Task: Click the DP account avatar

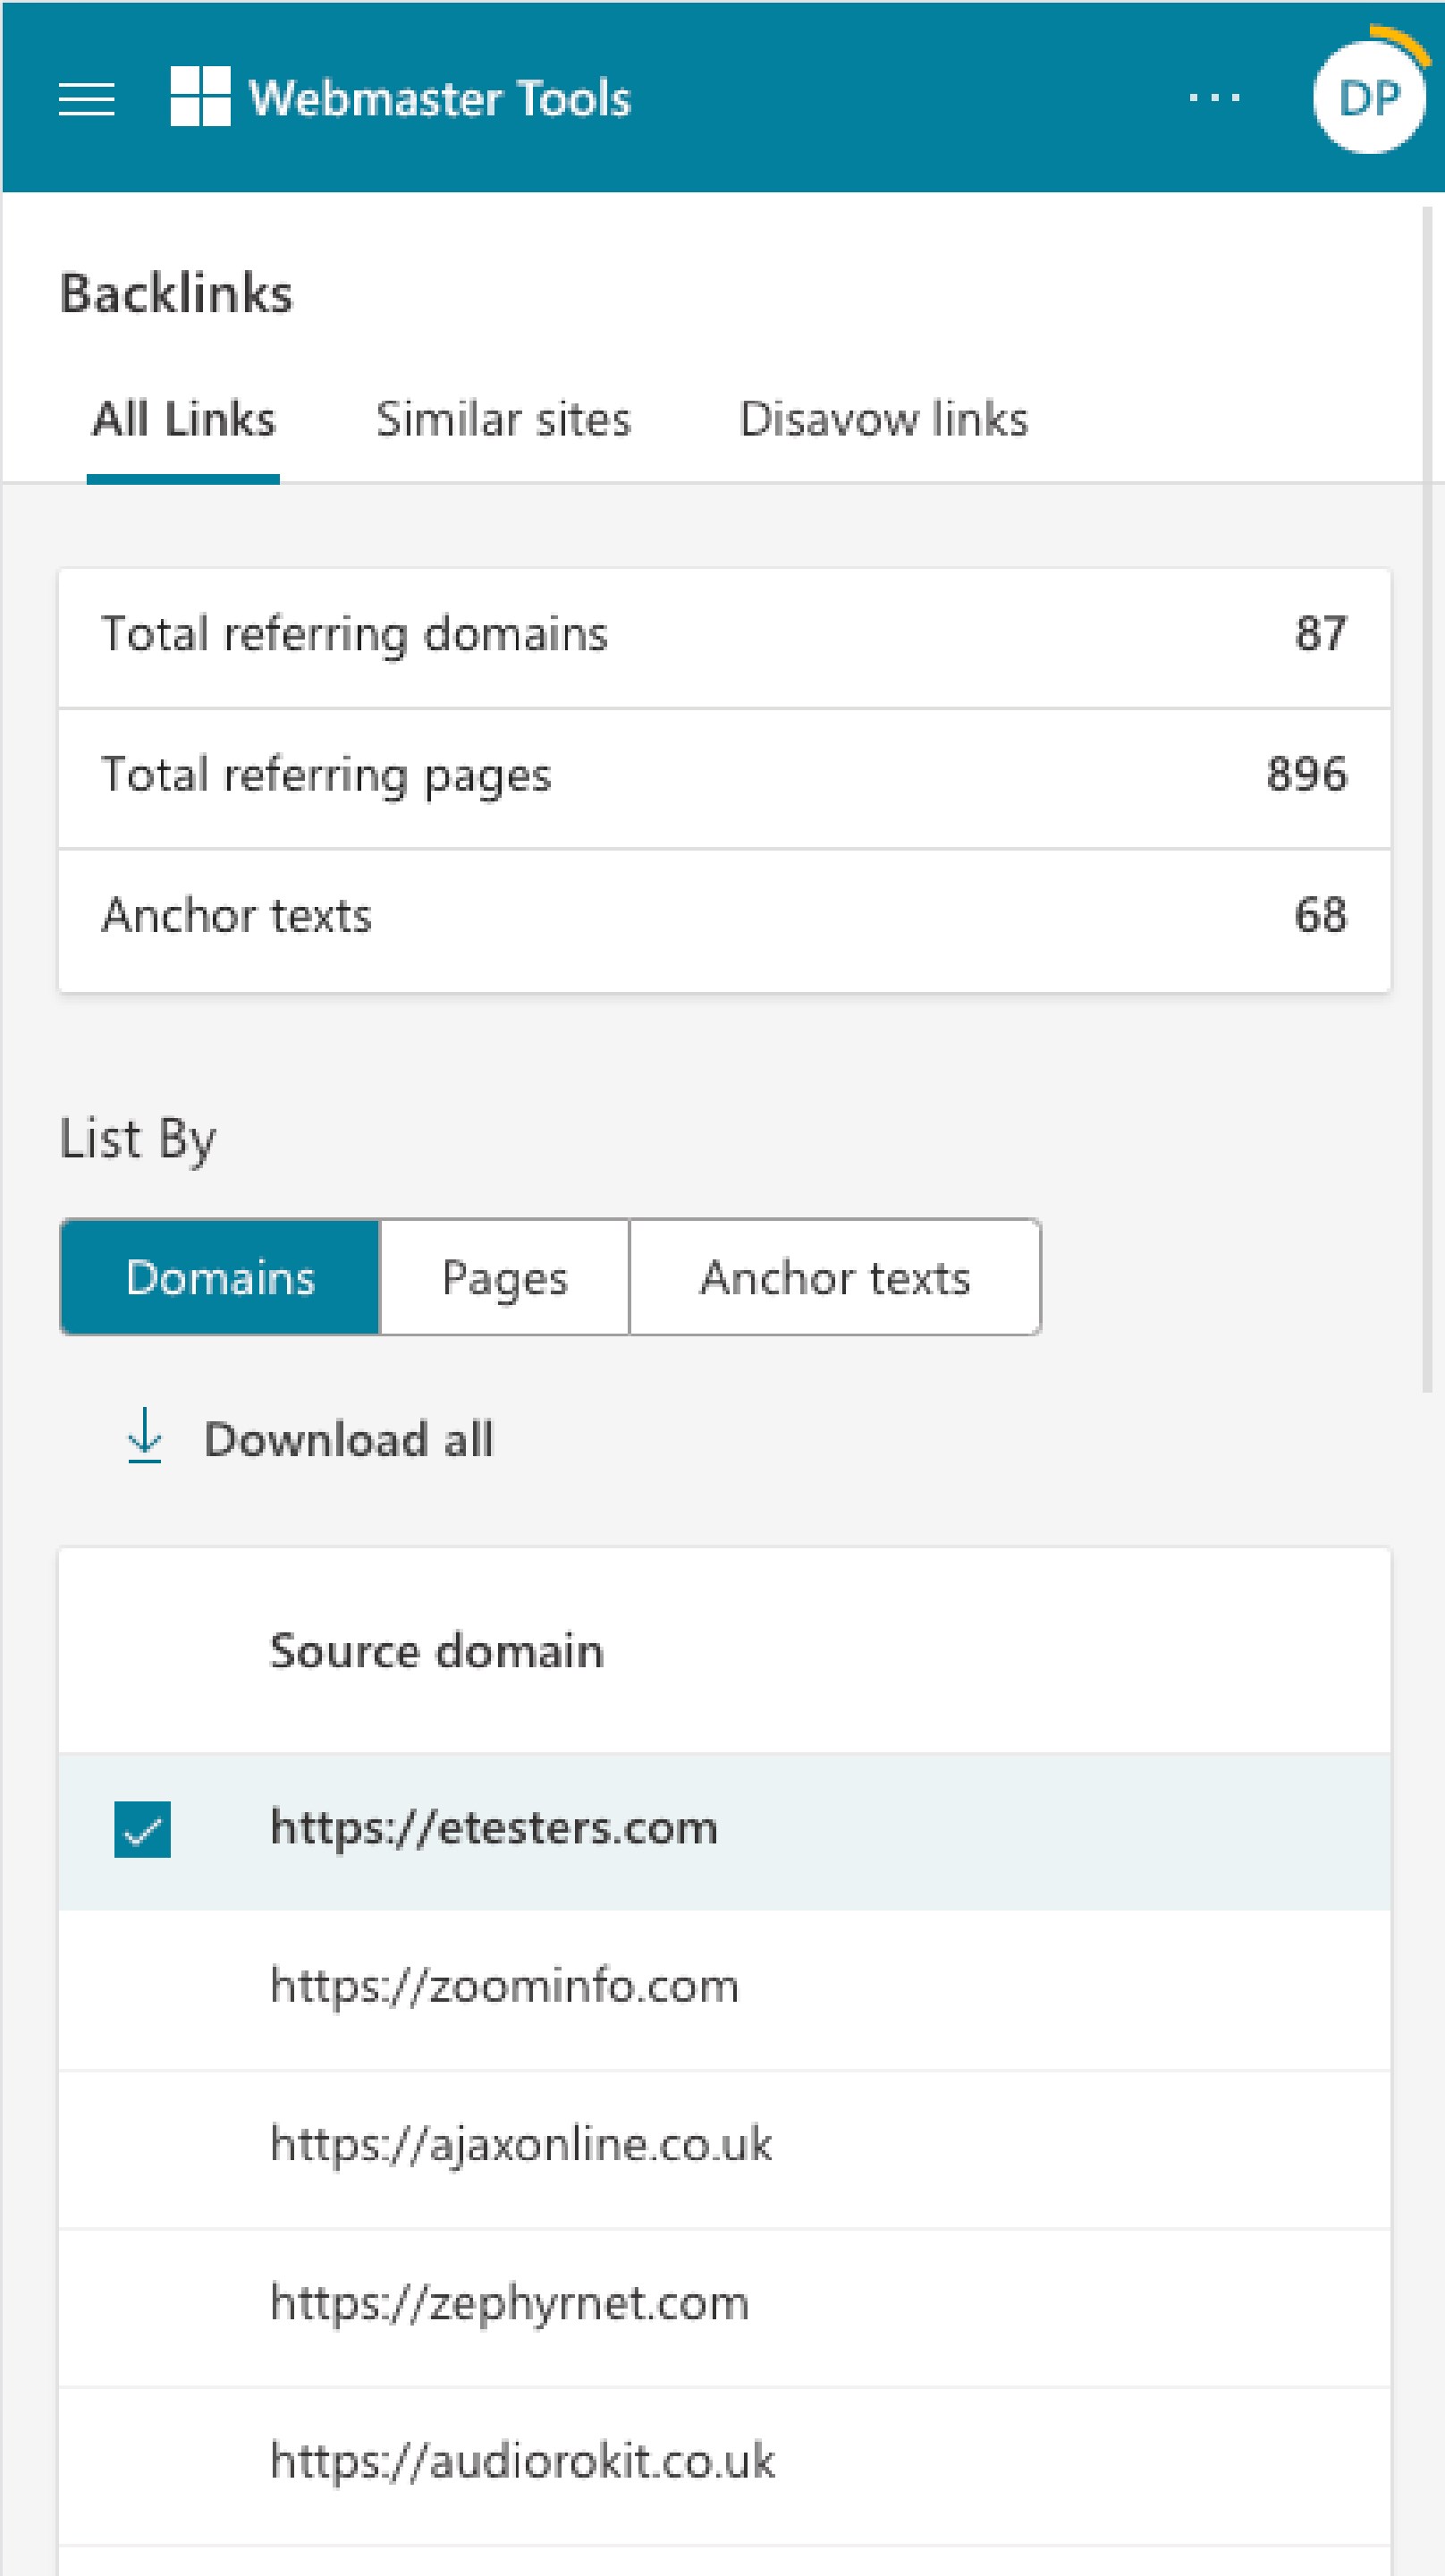Action: tap(1367, 97)
